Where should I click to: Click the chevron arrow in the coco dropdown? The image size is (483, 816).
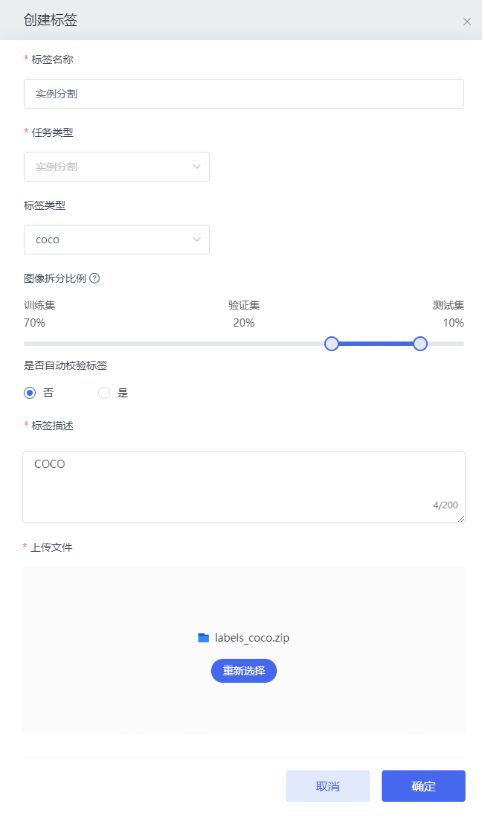pyautogui.click(x=197, y=239)
